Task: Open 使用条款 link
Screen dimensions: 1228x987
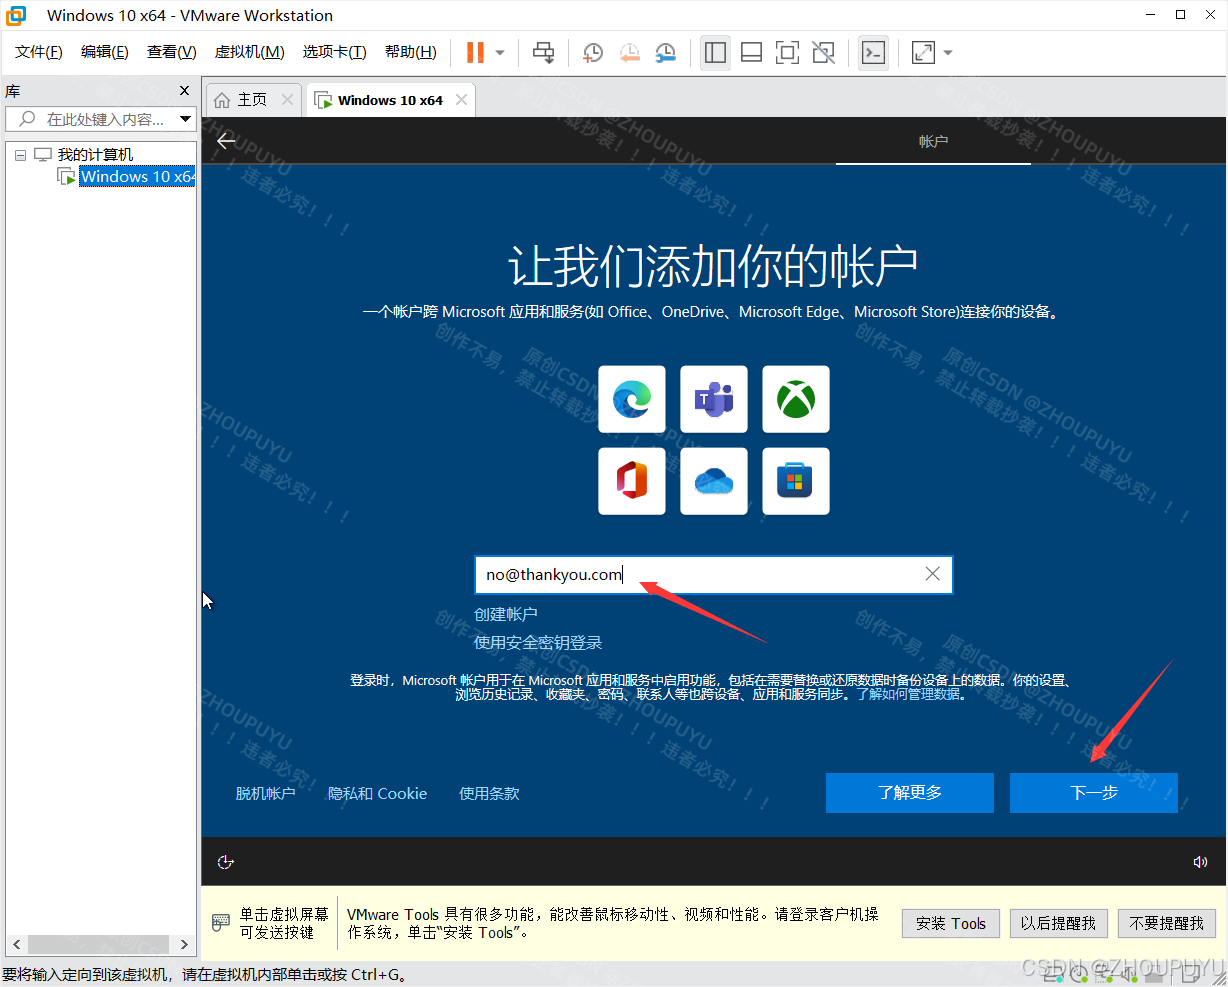Action: pyautogui.click(x=489, y=793)
